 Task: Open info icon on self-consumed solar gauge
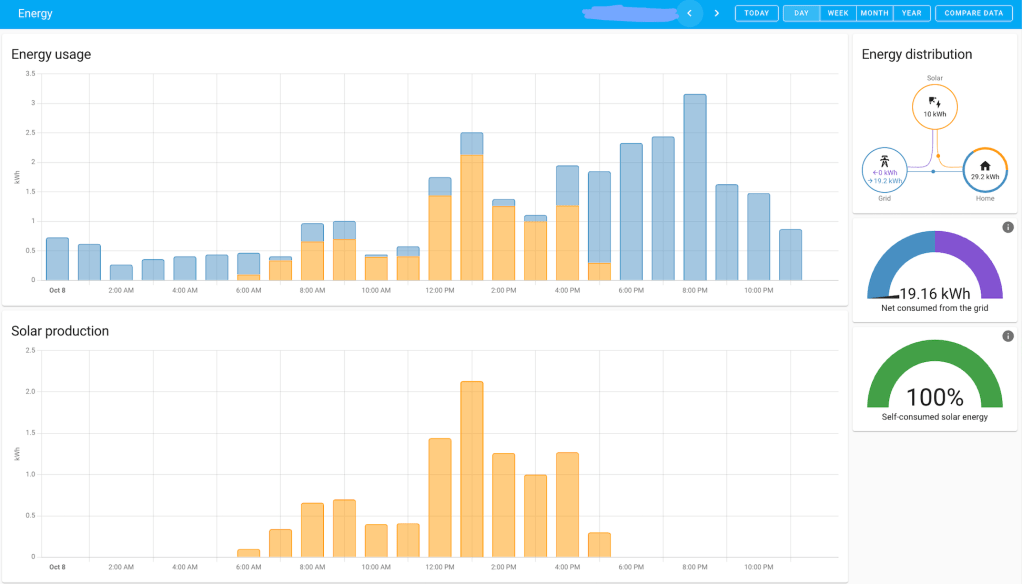1007,336
